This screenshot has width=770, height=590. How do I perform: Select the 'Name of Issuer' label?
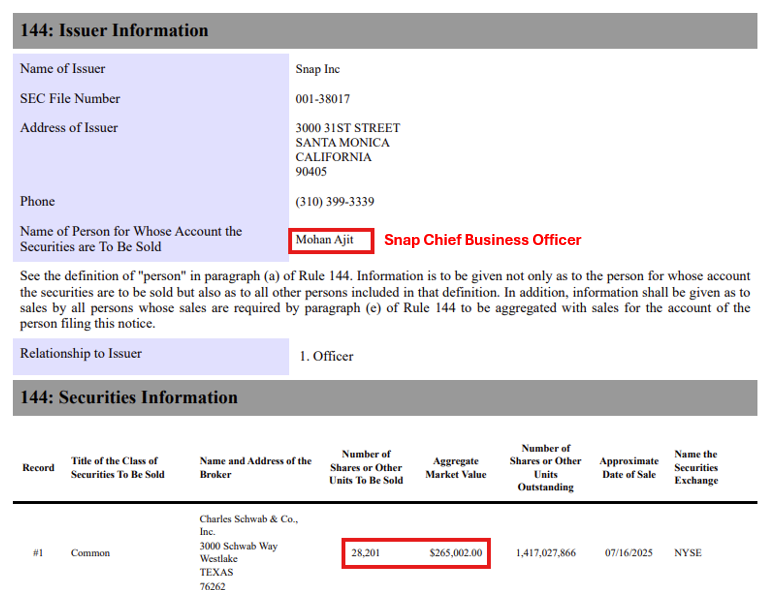tap(62, 68)
